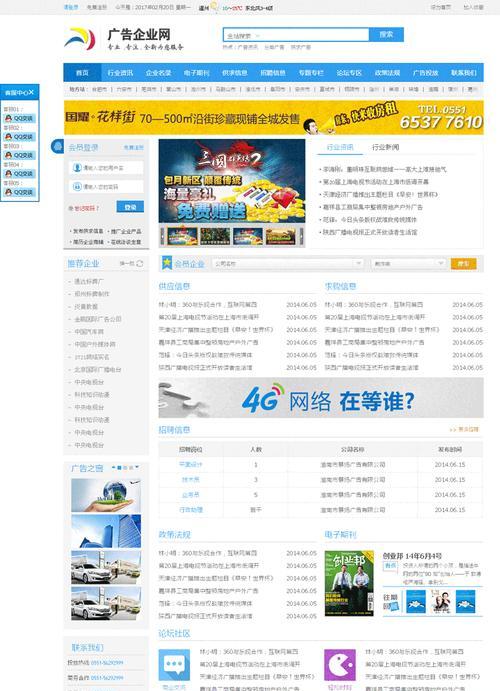500x691 pixels.
Task: Open 联系我们 in the main navigation
Action: (x=463, y=73)
